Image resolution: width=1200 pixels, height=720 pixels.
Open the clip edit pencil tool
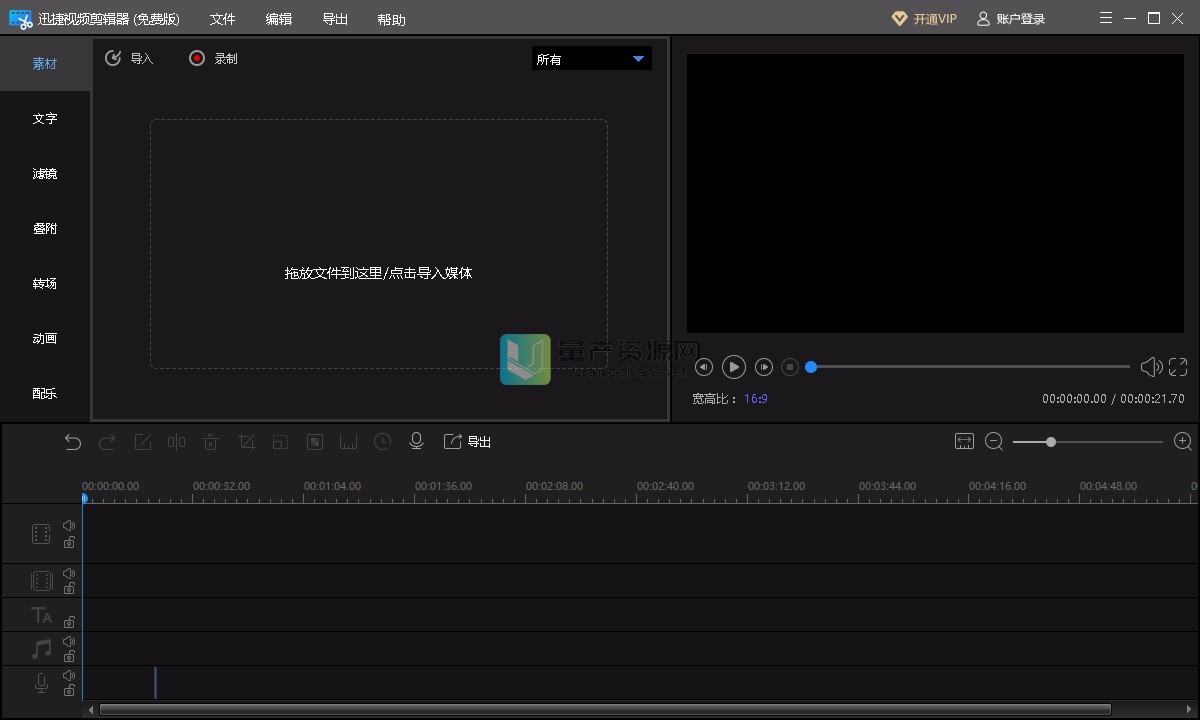[143, 442]
